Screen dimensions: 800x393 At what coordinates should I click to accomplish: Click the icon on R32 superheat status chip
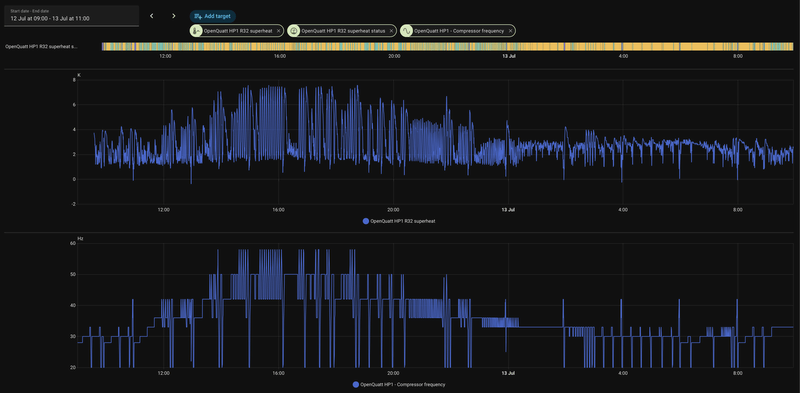pyautogui.click(x=294, y=31)
